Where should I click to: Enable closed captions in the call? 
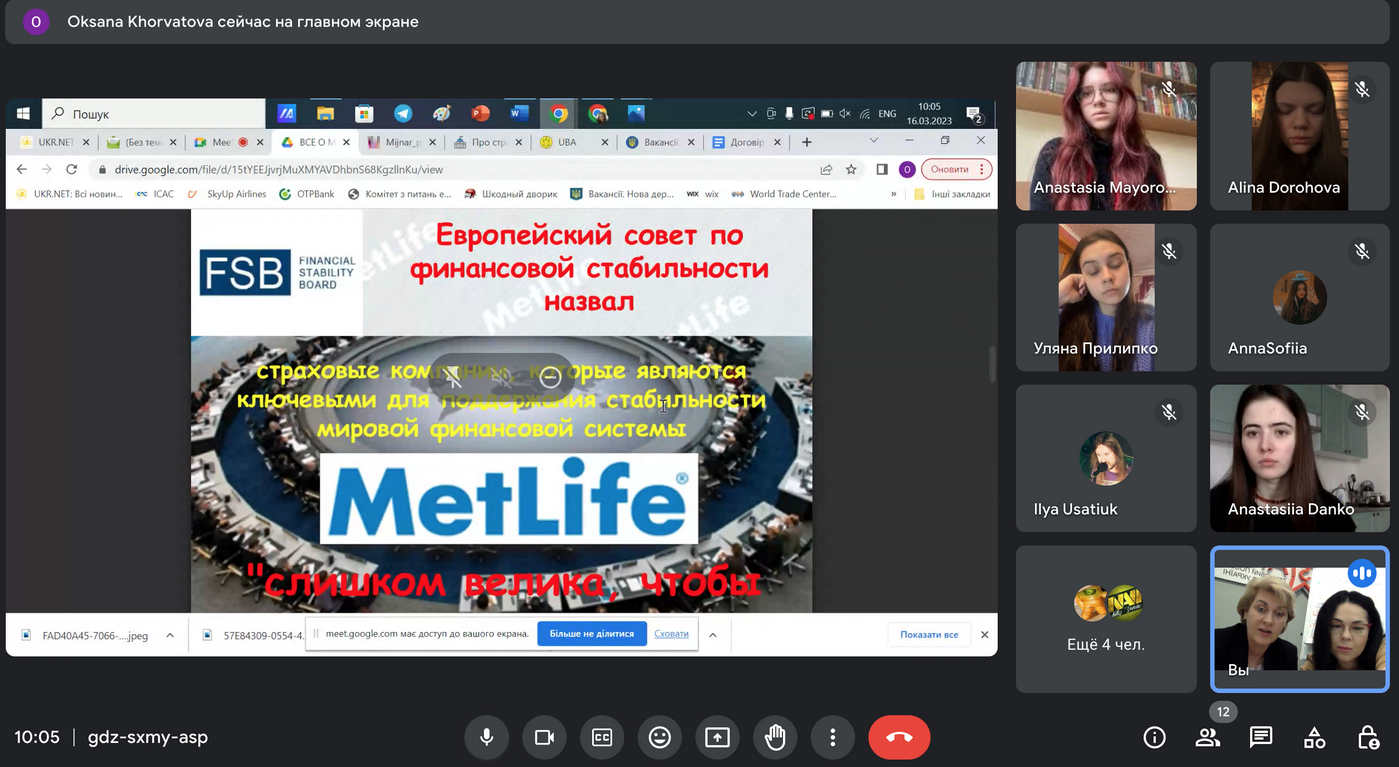coord(602,738)
